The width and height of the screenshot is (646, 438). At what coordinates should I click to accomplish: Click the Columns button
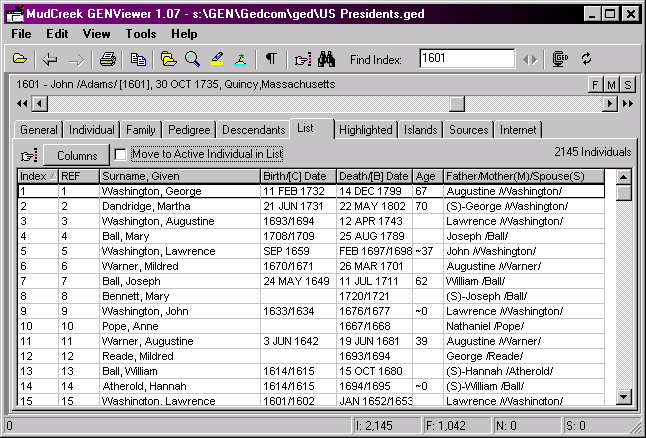click(x=76, y=155)
